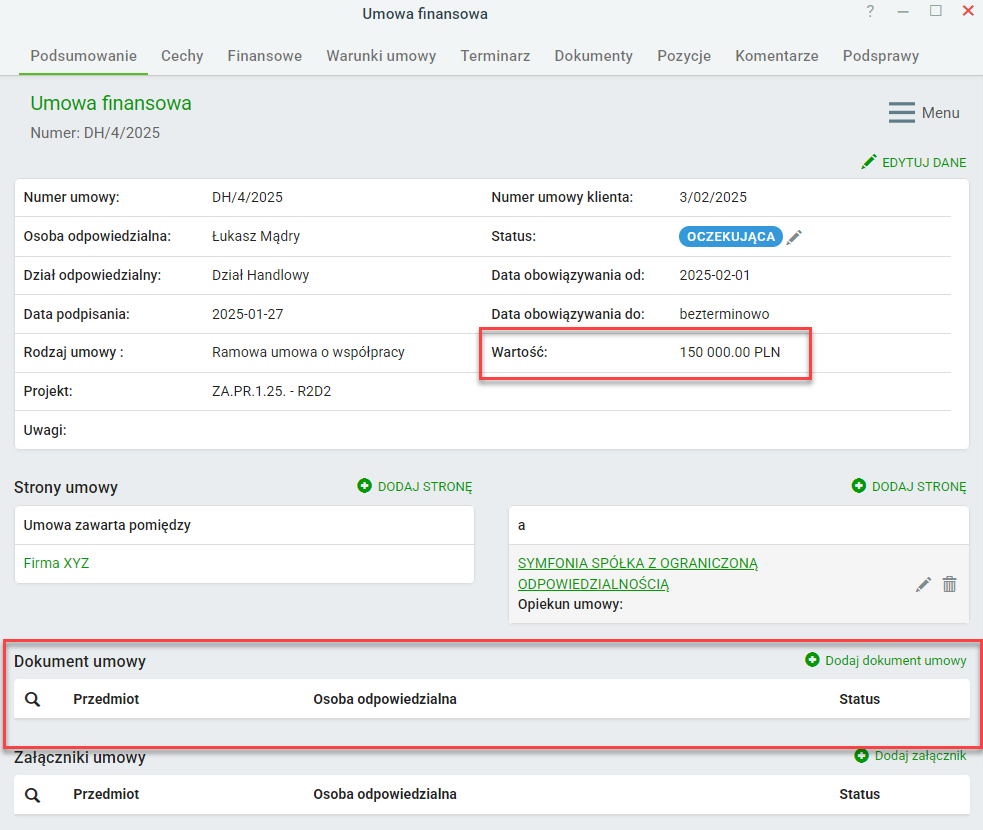Click right DODAJ STRONĘ above party 'a'

919,487
